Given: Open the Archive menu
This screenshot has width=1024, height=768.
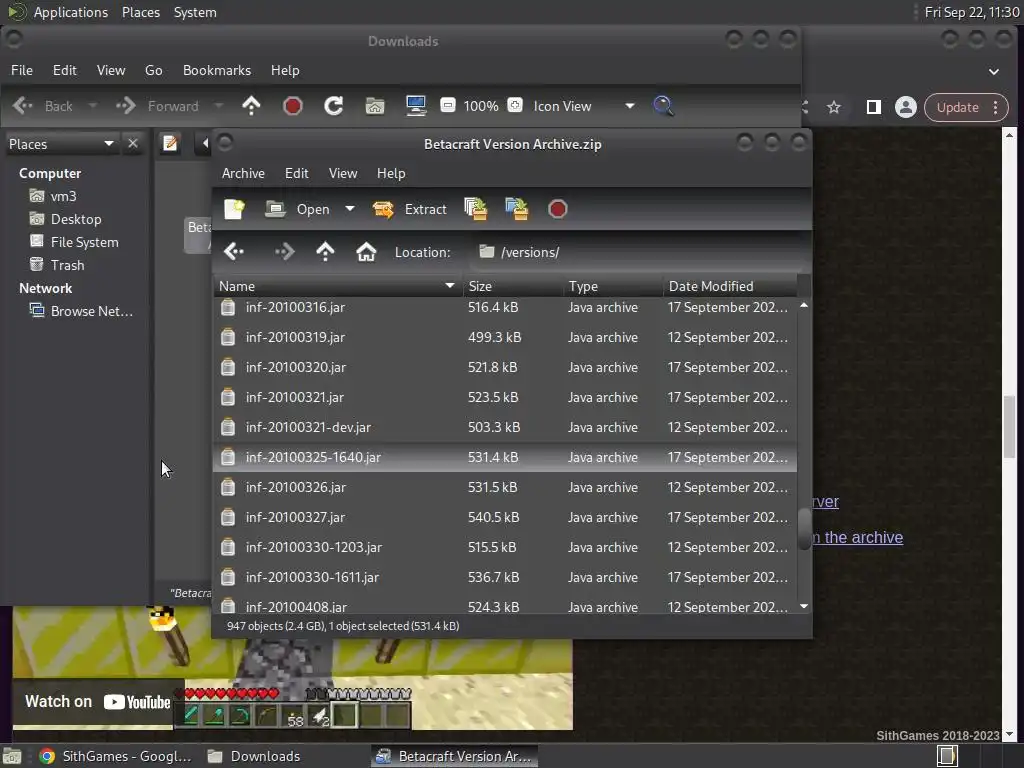Looking at the screenshot, I should pyautogui.click(x=243, y=173).
